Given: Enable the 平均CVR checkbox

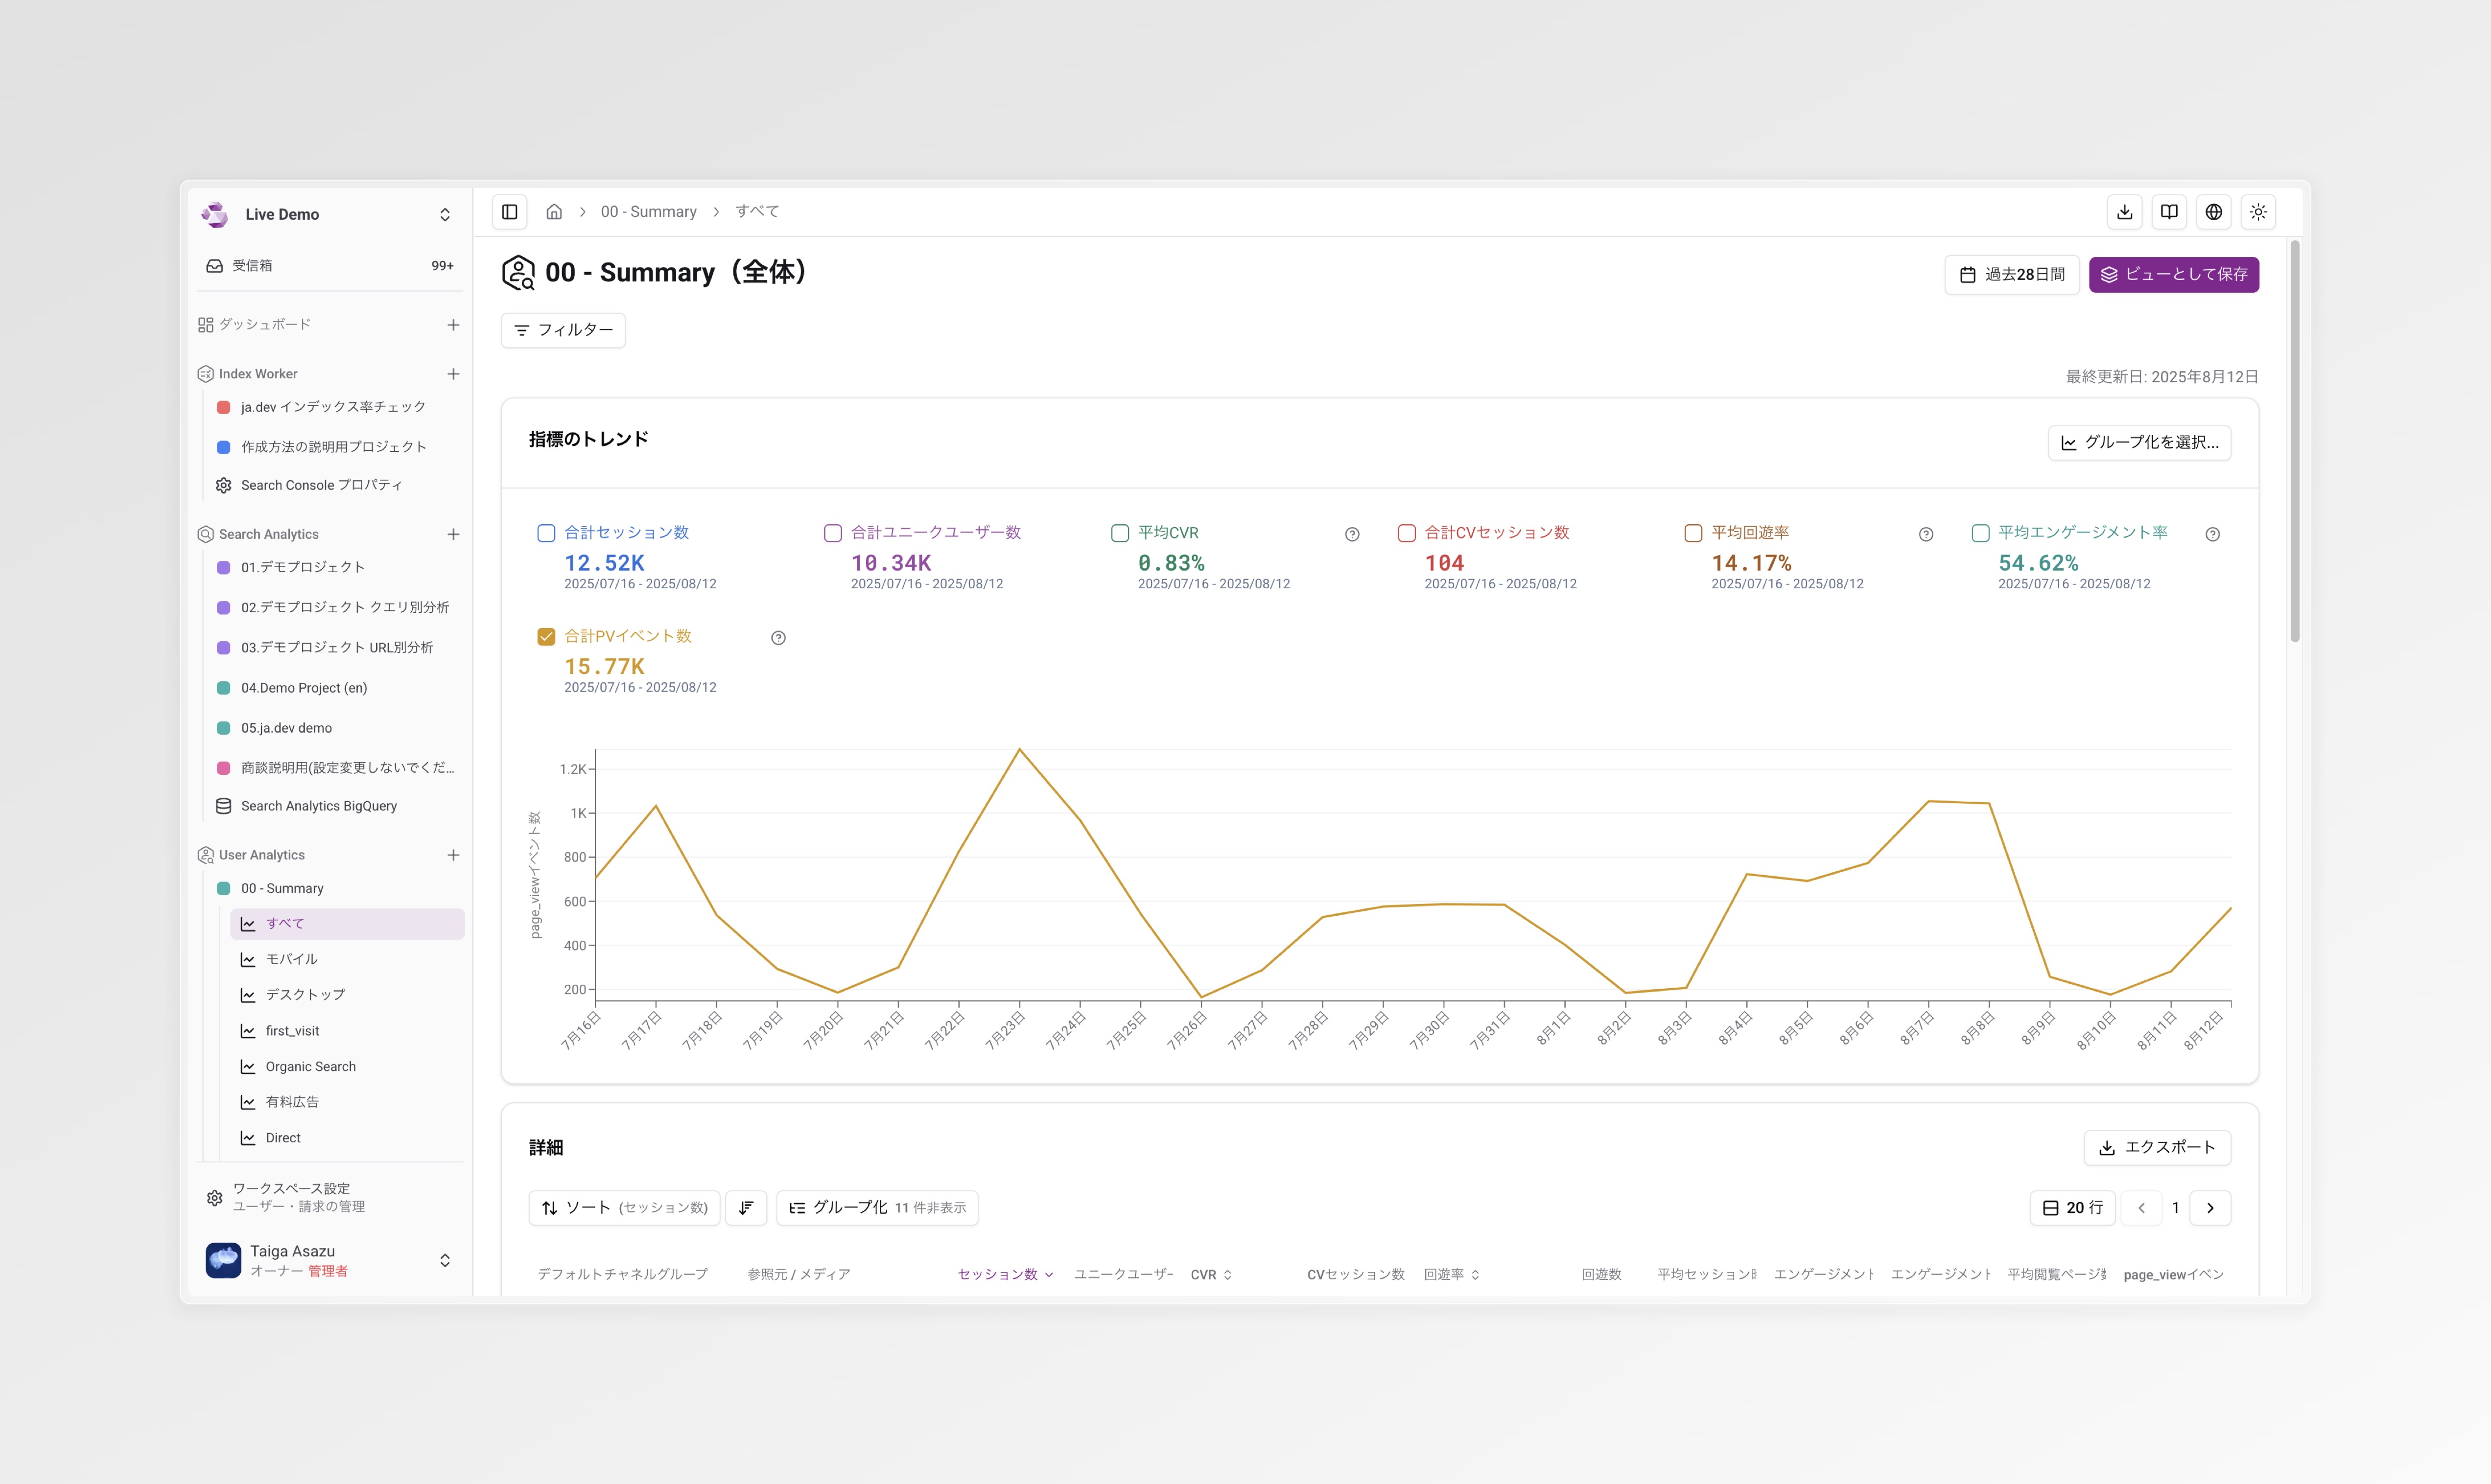Looking at the screenshot, I should [x=1120, y=533].
